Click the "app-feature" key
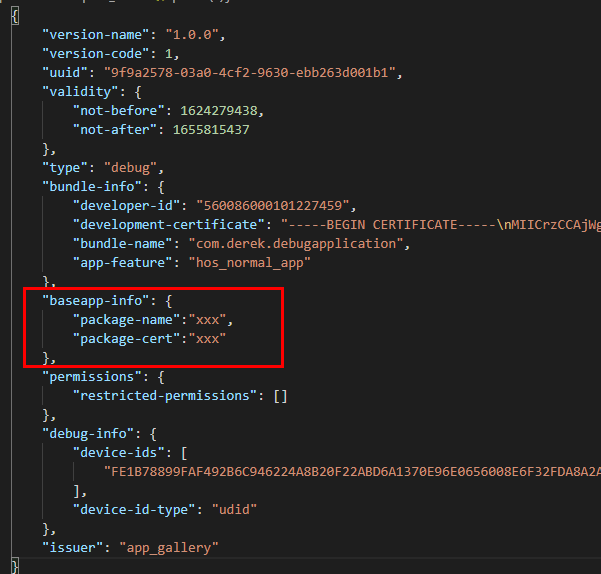Viewport: 601px width, 574px height. pyautogui.click(x=122, y=263)
